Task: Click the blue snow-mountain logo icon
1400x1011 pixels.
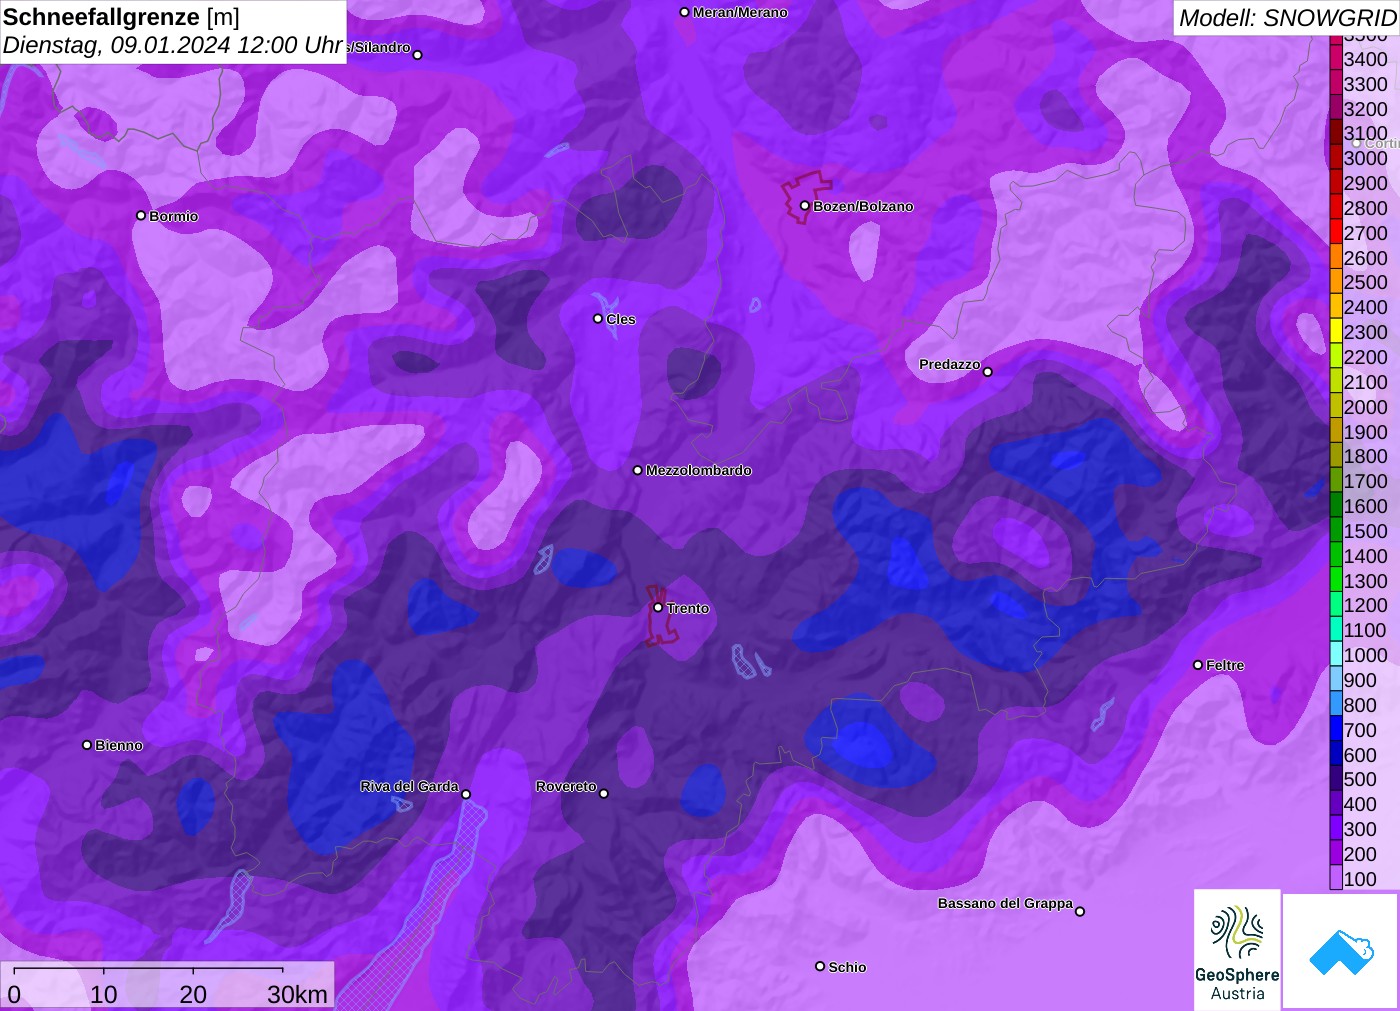Action: pyautogui.click(x=1341, y=951)
